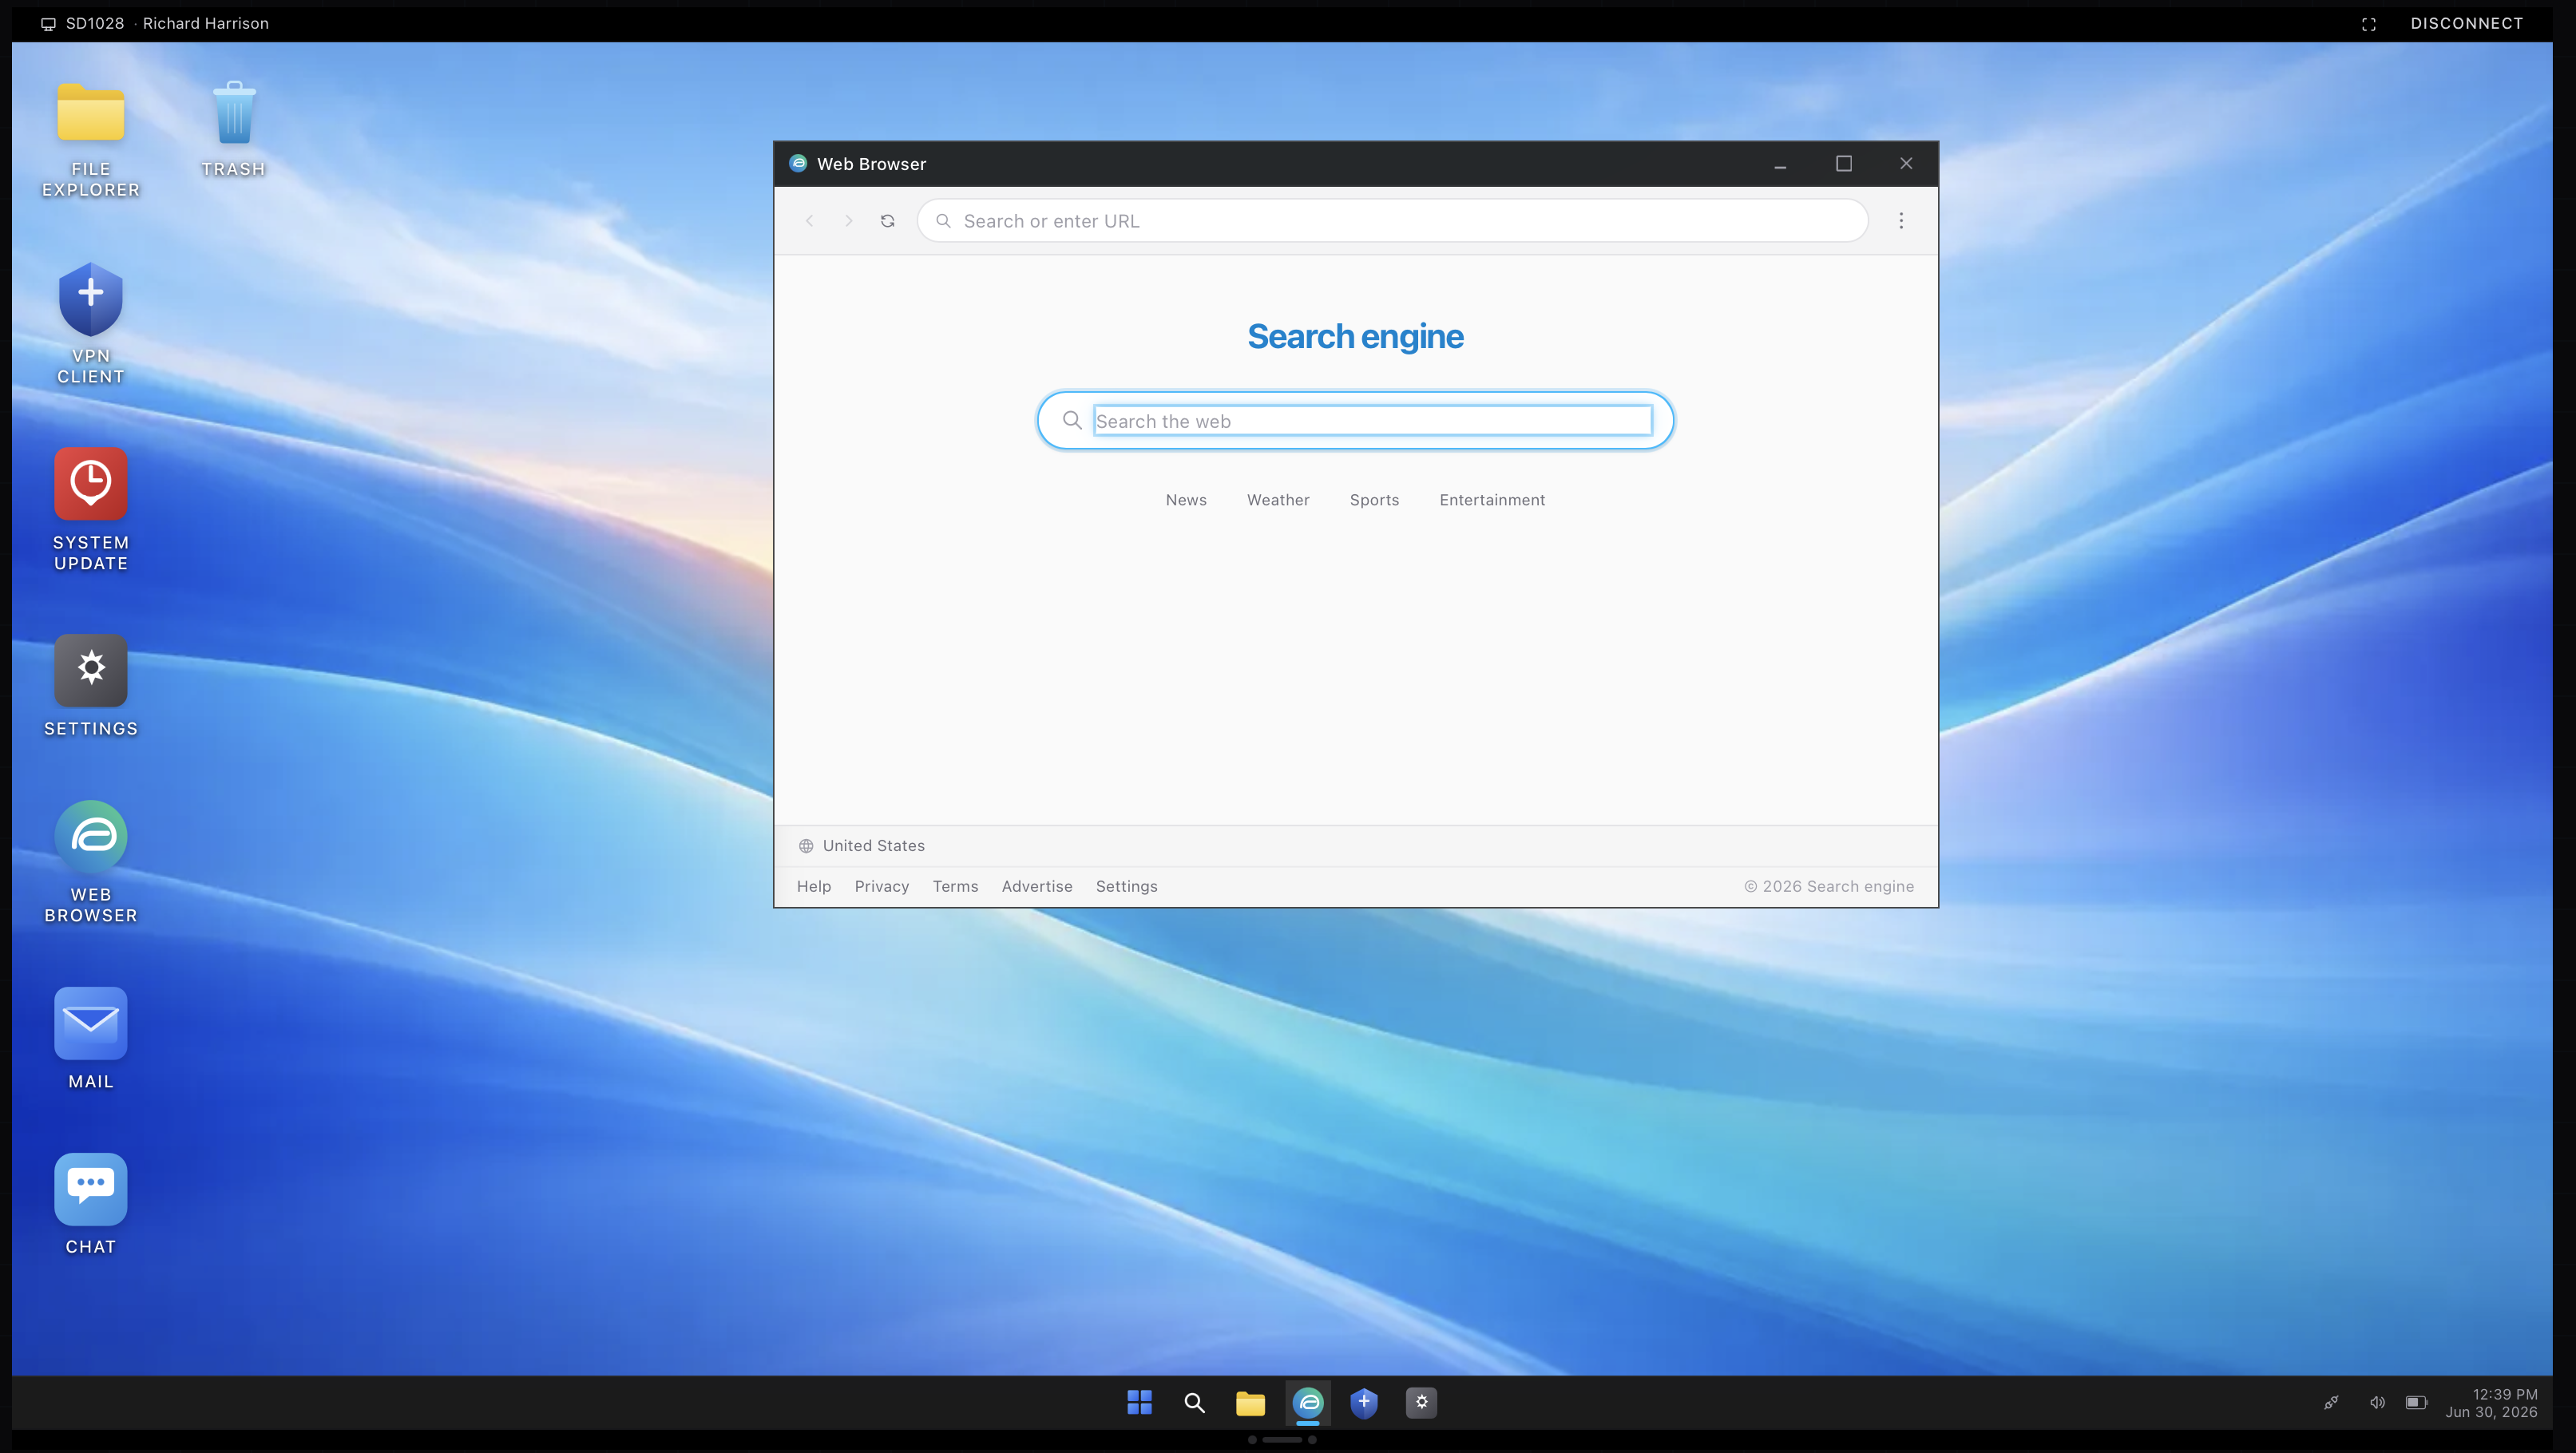Close the Web Browser window
The width and height of the screenshot is (2576, 1453).
click(1906, 164)
